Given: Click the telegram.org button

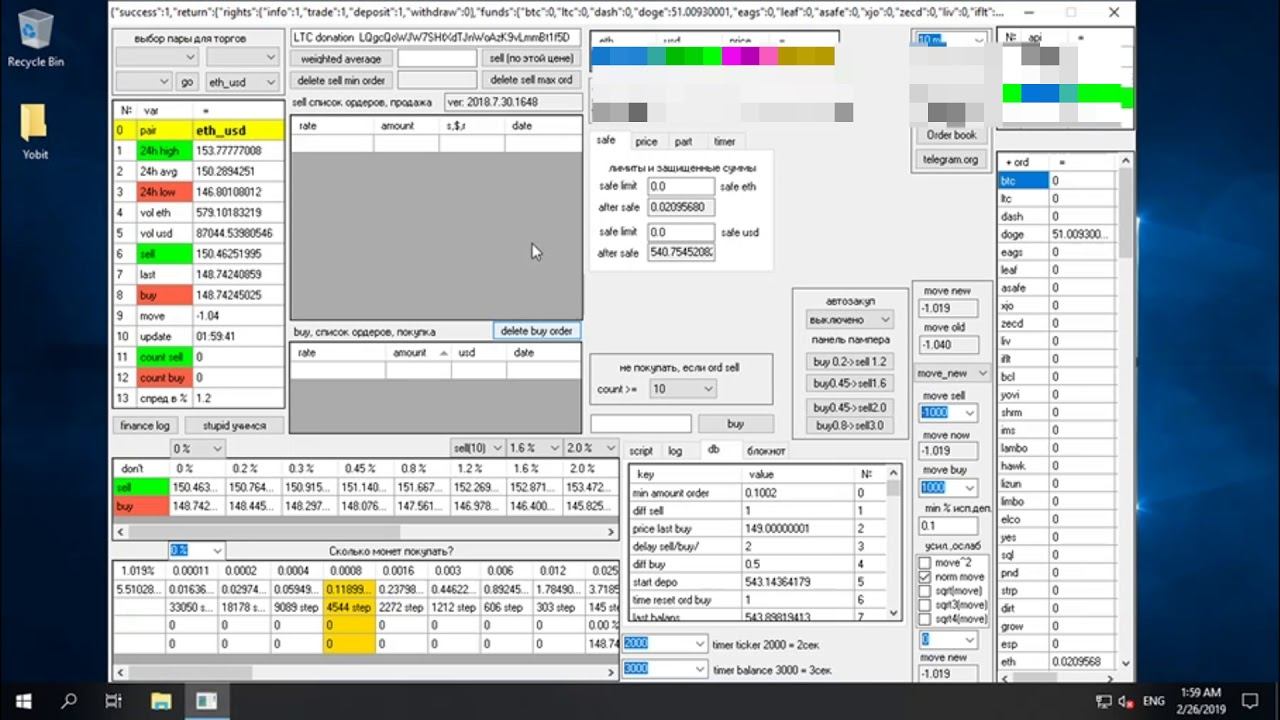Looking at the screenshot, I should 951,159.
